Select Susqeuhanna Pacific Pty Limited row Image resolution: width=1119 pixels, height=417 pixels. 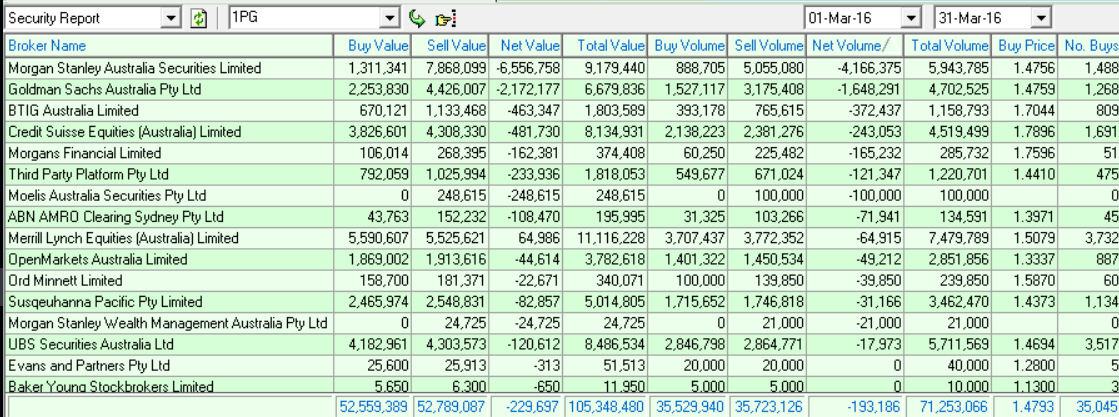[x=562, y=301]
